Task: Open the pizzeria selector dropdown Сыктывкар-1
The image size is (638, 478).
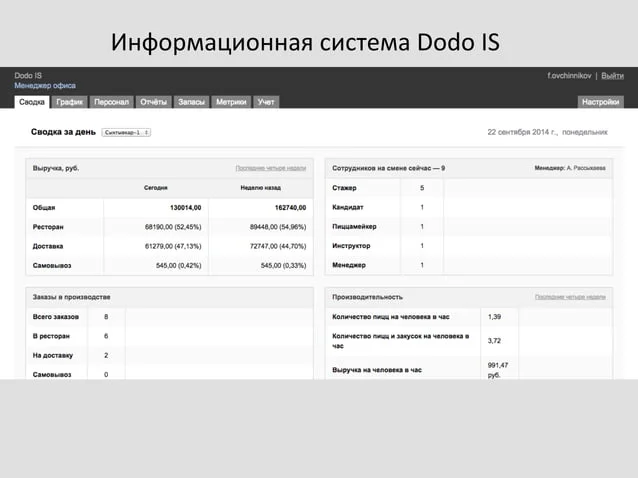Action: click(x=126, y=132)
